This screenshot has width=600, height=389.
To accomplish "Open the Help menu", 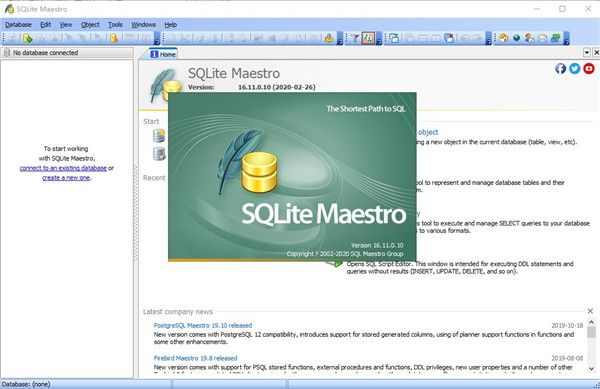I will tap(170, 24).
